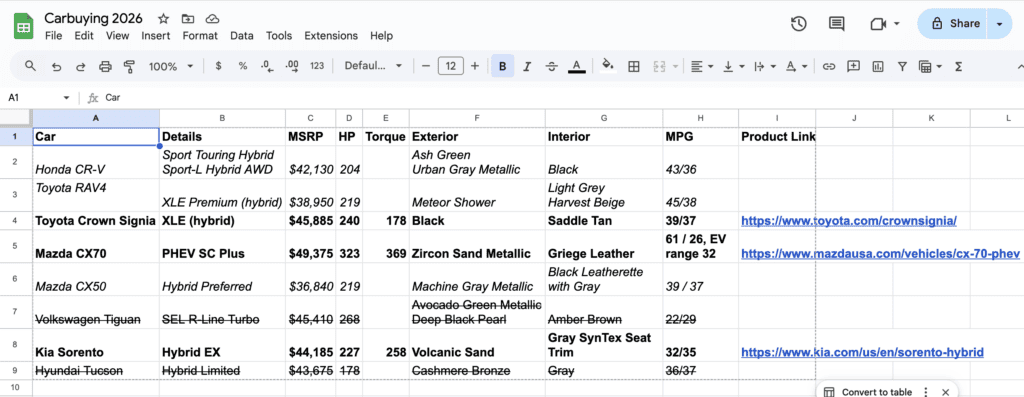This screenshot has width=1024, height=397.
Task: Click the table views icon
Action: pyautogui.click(x=925, y=66)
